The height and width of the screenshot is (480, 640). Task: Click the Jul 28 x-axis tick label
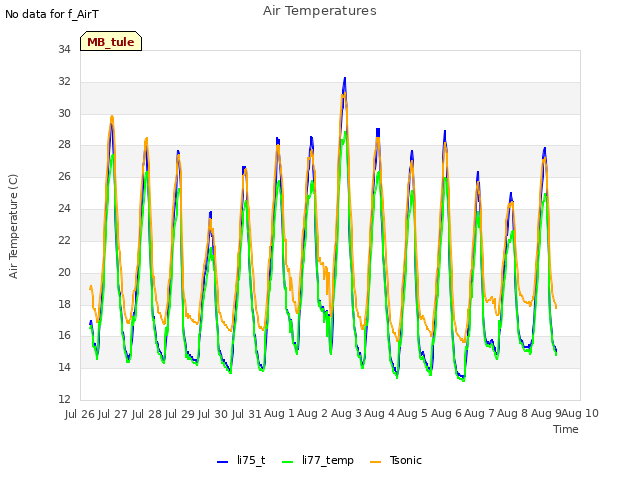coord(147,414)
